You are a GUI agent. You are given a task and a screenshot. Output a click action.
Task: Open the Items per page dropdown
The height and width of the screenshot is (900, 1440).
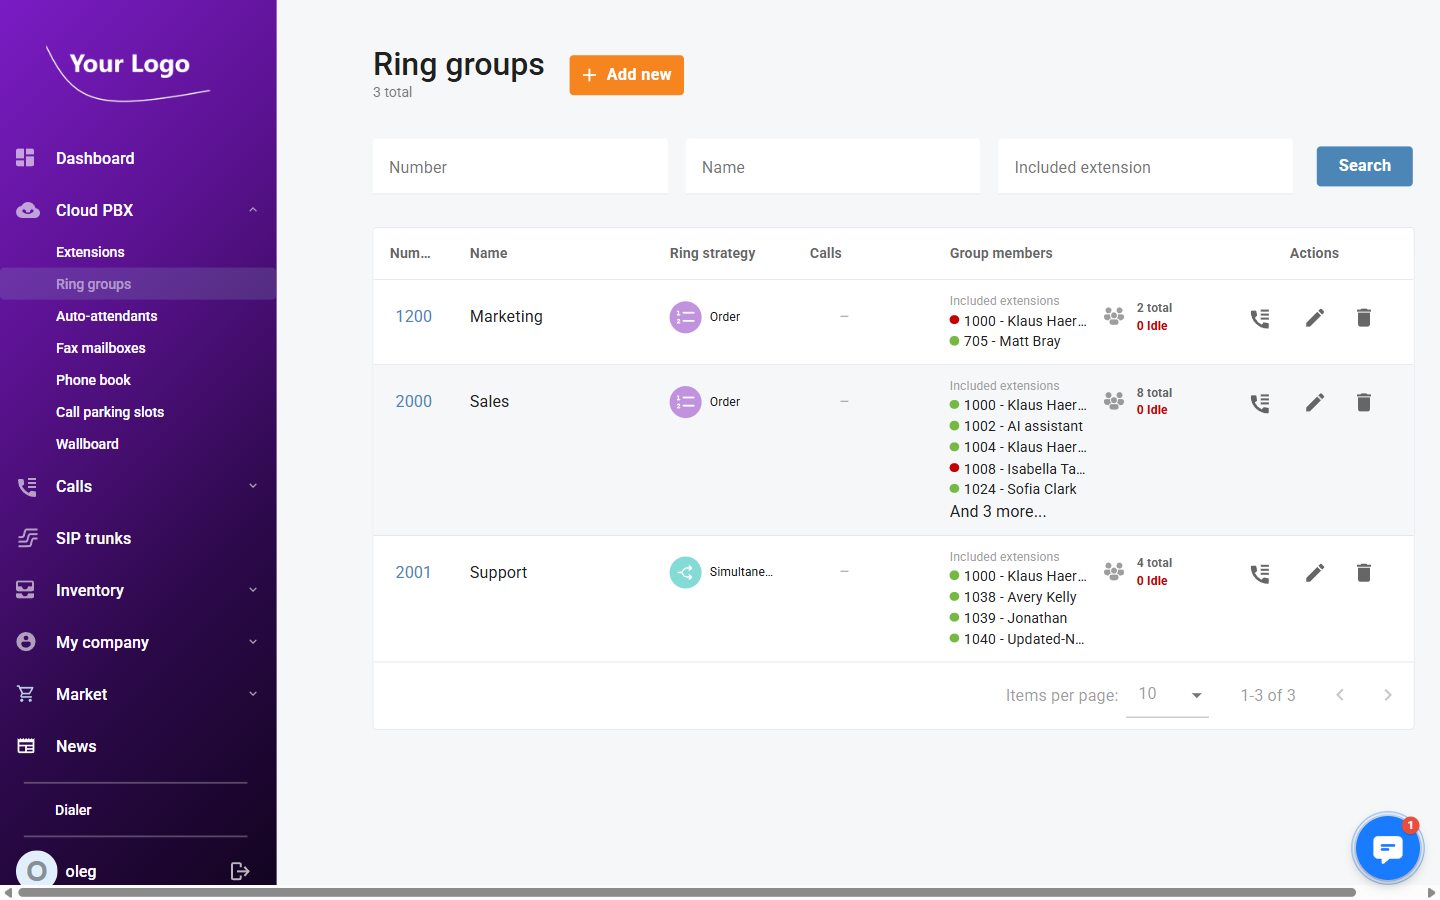tap(1167, 693)
